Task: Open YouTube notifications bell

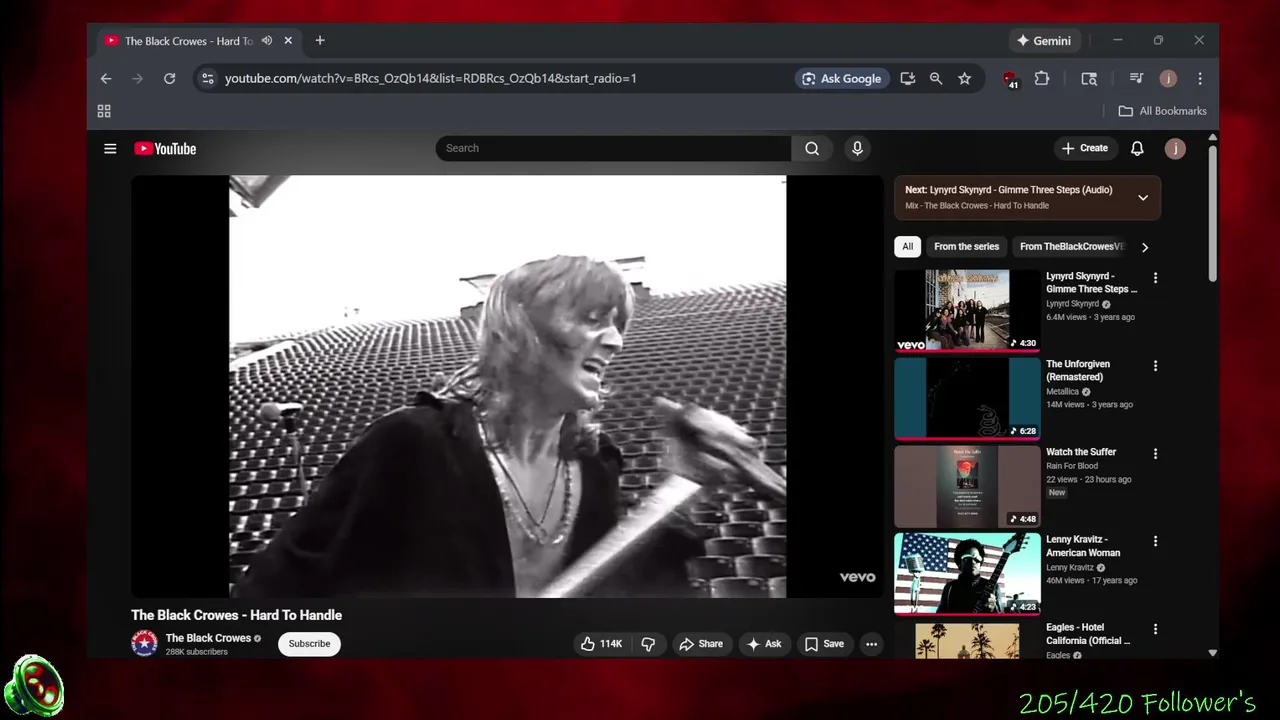Action: pos(1137,148)
